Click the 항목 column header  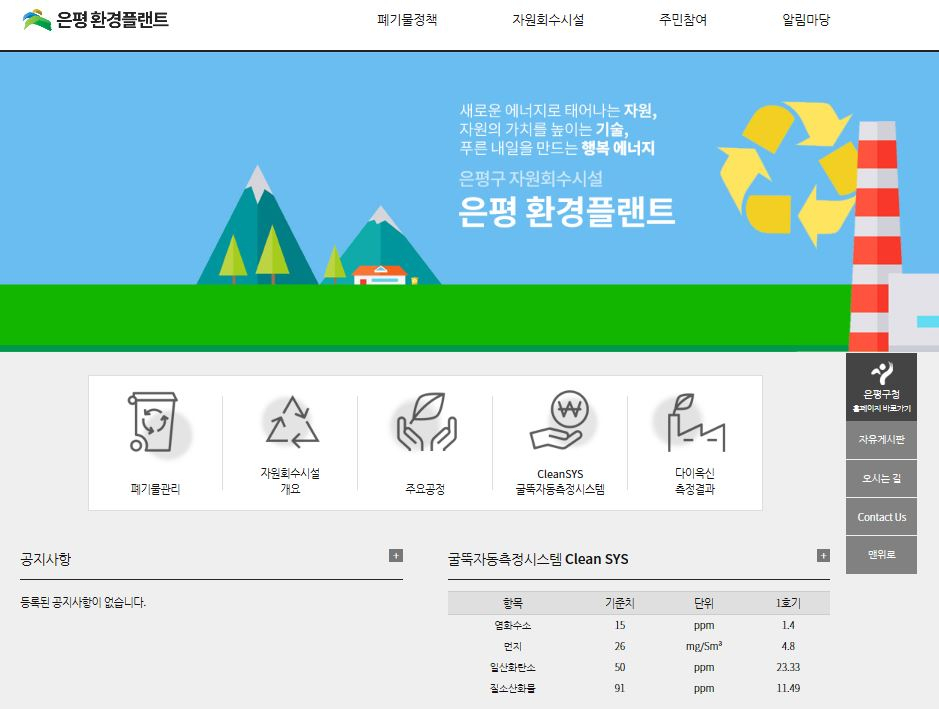point(513,603)
